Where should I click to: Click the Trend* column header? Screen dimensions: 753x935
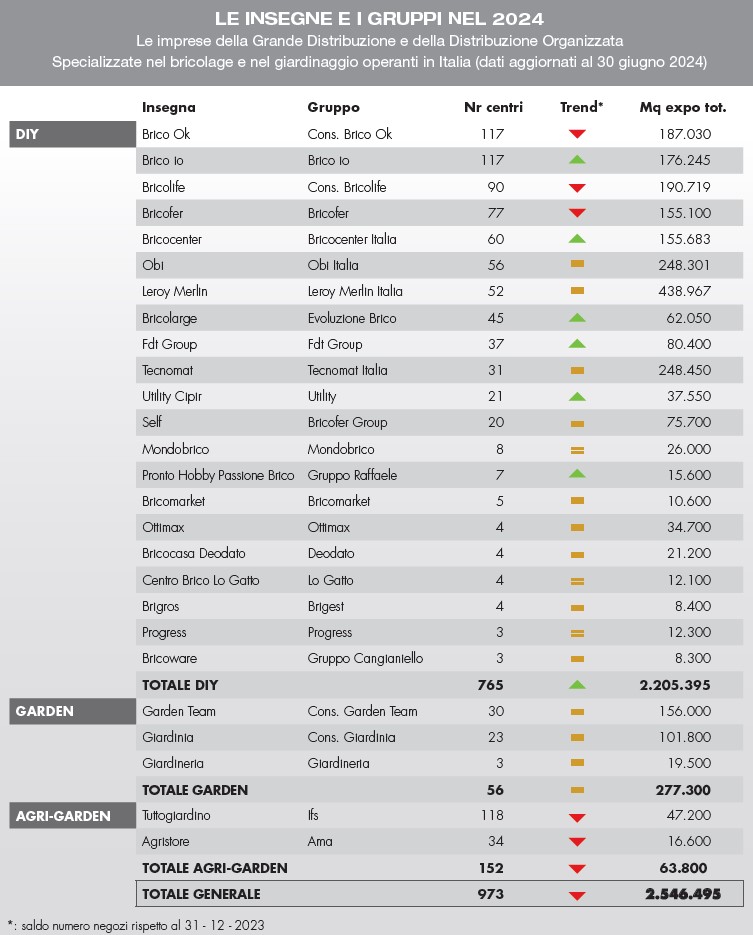coord(581,107)
